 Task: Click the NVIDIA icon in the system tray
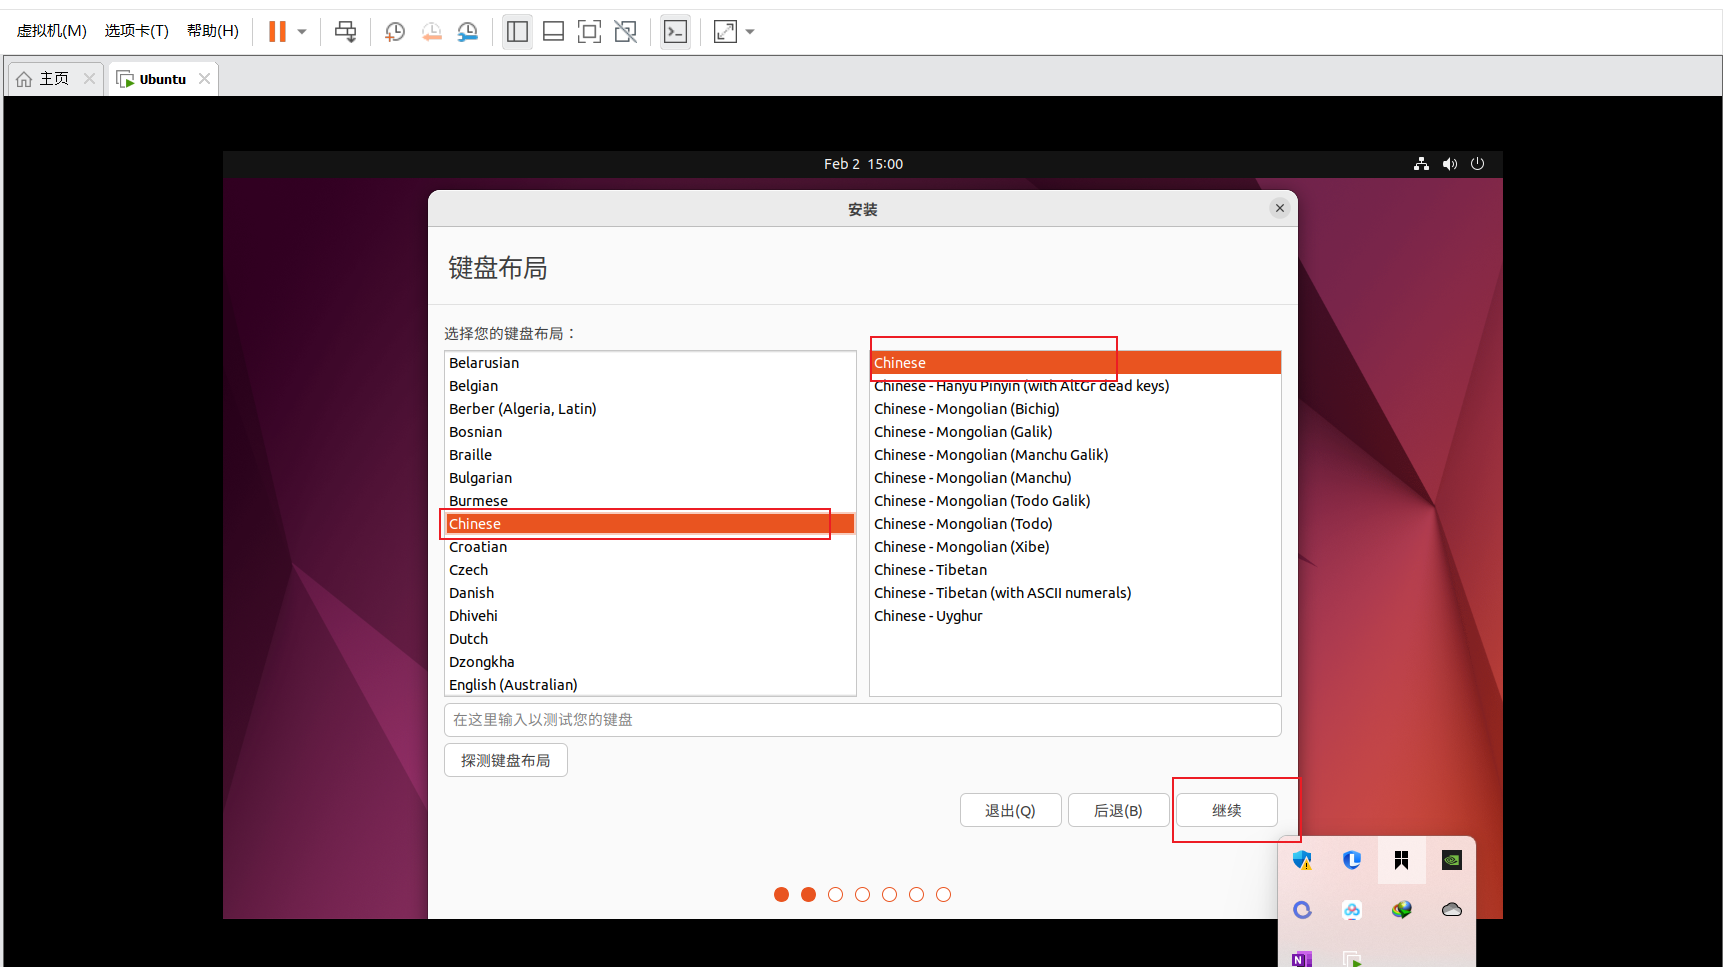[x=1452, y=860]
